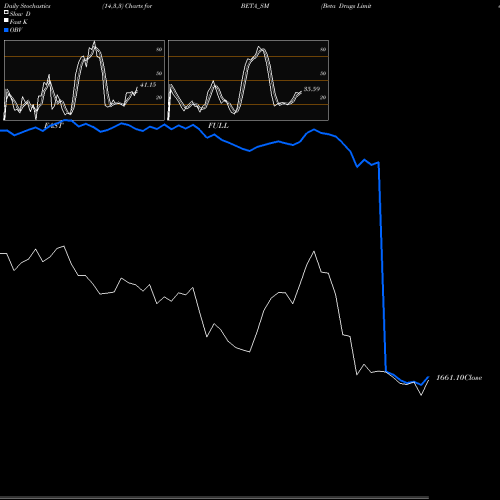The image size is (500, 500).
Task: Click the 'Fast K' legend label
Action: pyautogui.click(x=19, y=22)
